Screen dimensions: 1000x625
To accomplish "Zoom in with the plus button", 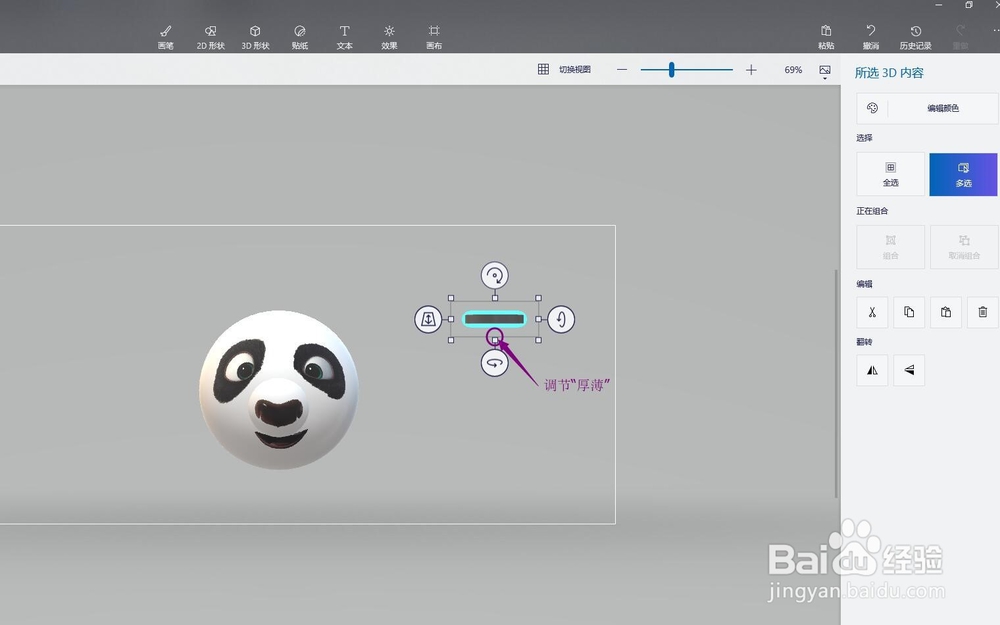I will click(751, 70).
